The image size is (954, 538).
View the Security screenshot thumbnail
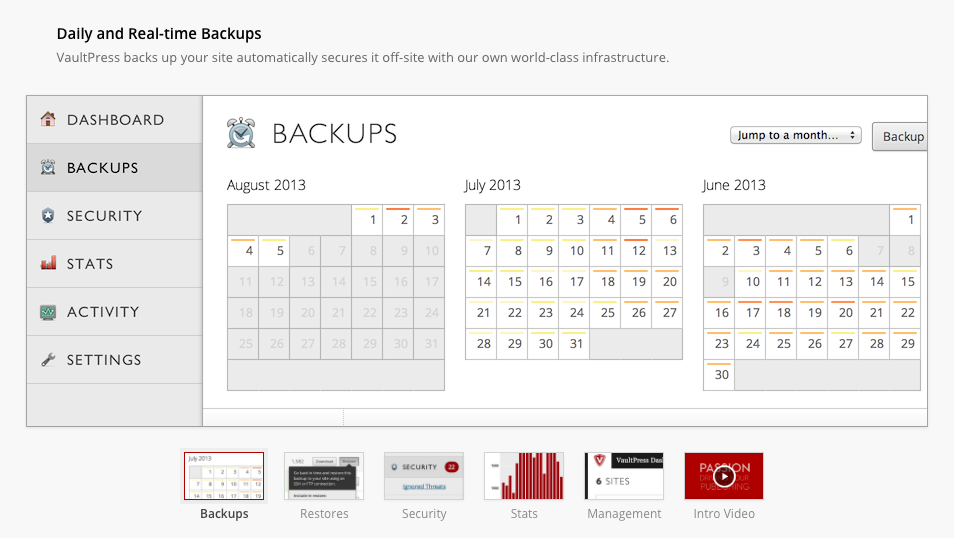pos(423,476)
